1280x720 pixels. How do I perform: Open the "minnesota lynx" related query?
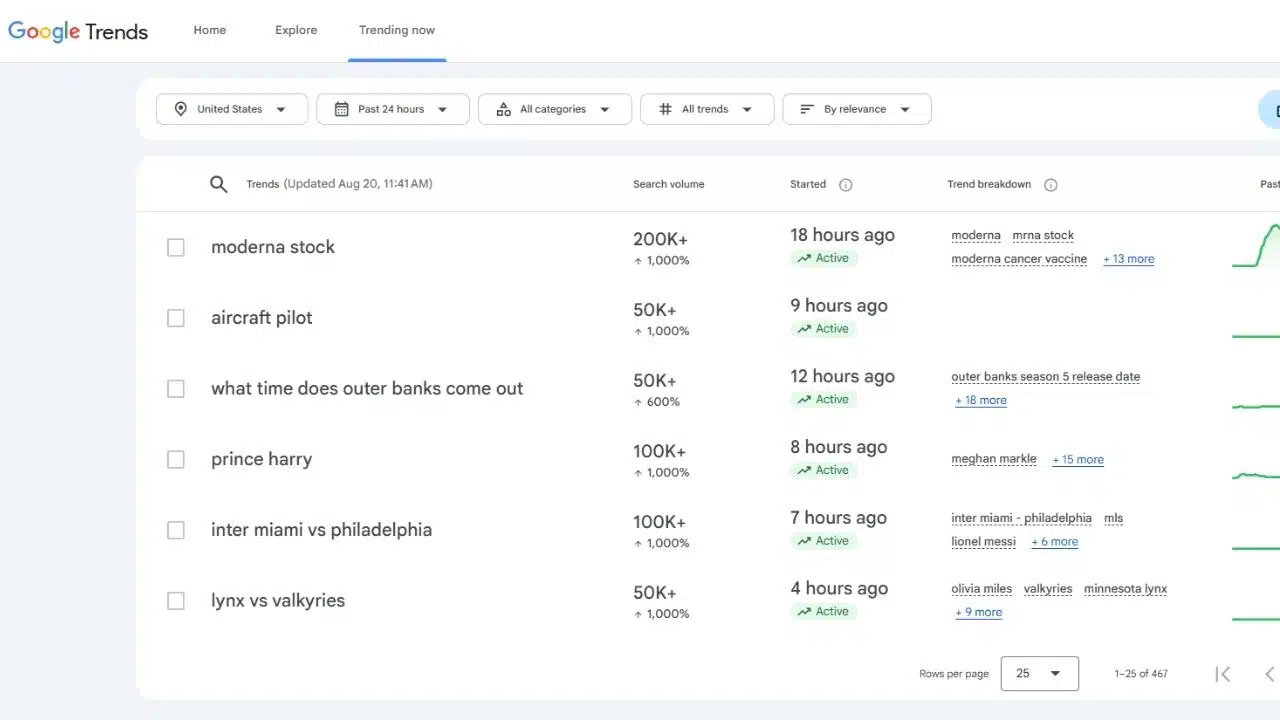(x=1126, y=589)
